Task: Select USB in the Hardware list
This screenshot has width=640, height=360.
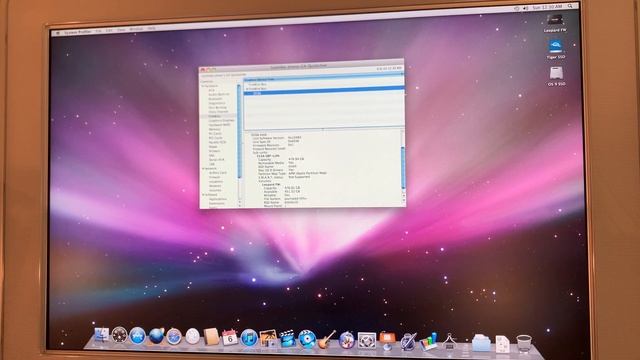Action: point(212,164)
